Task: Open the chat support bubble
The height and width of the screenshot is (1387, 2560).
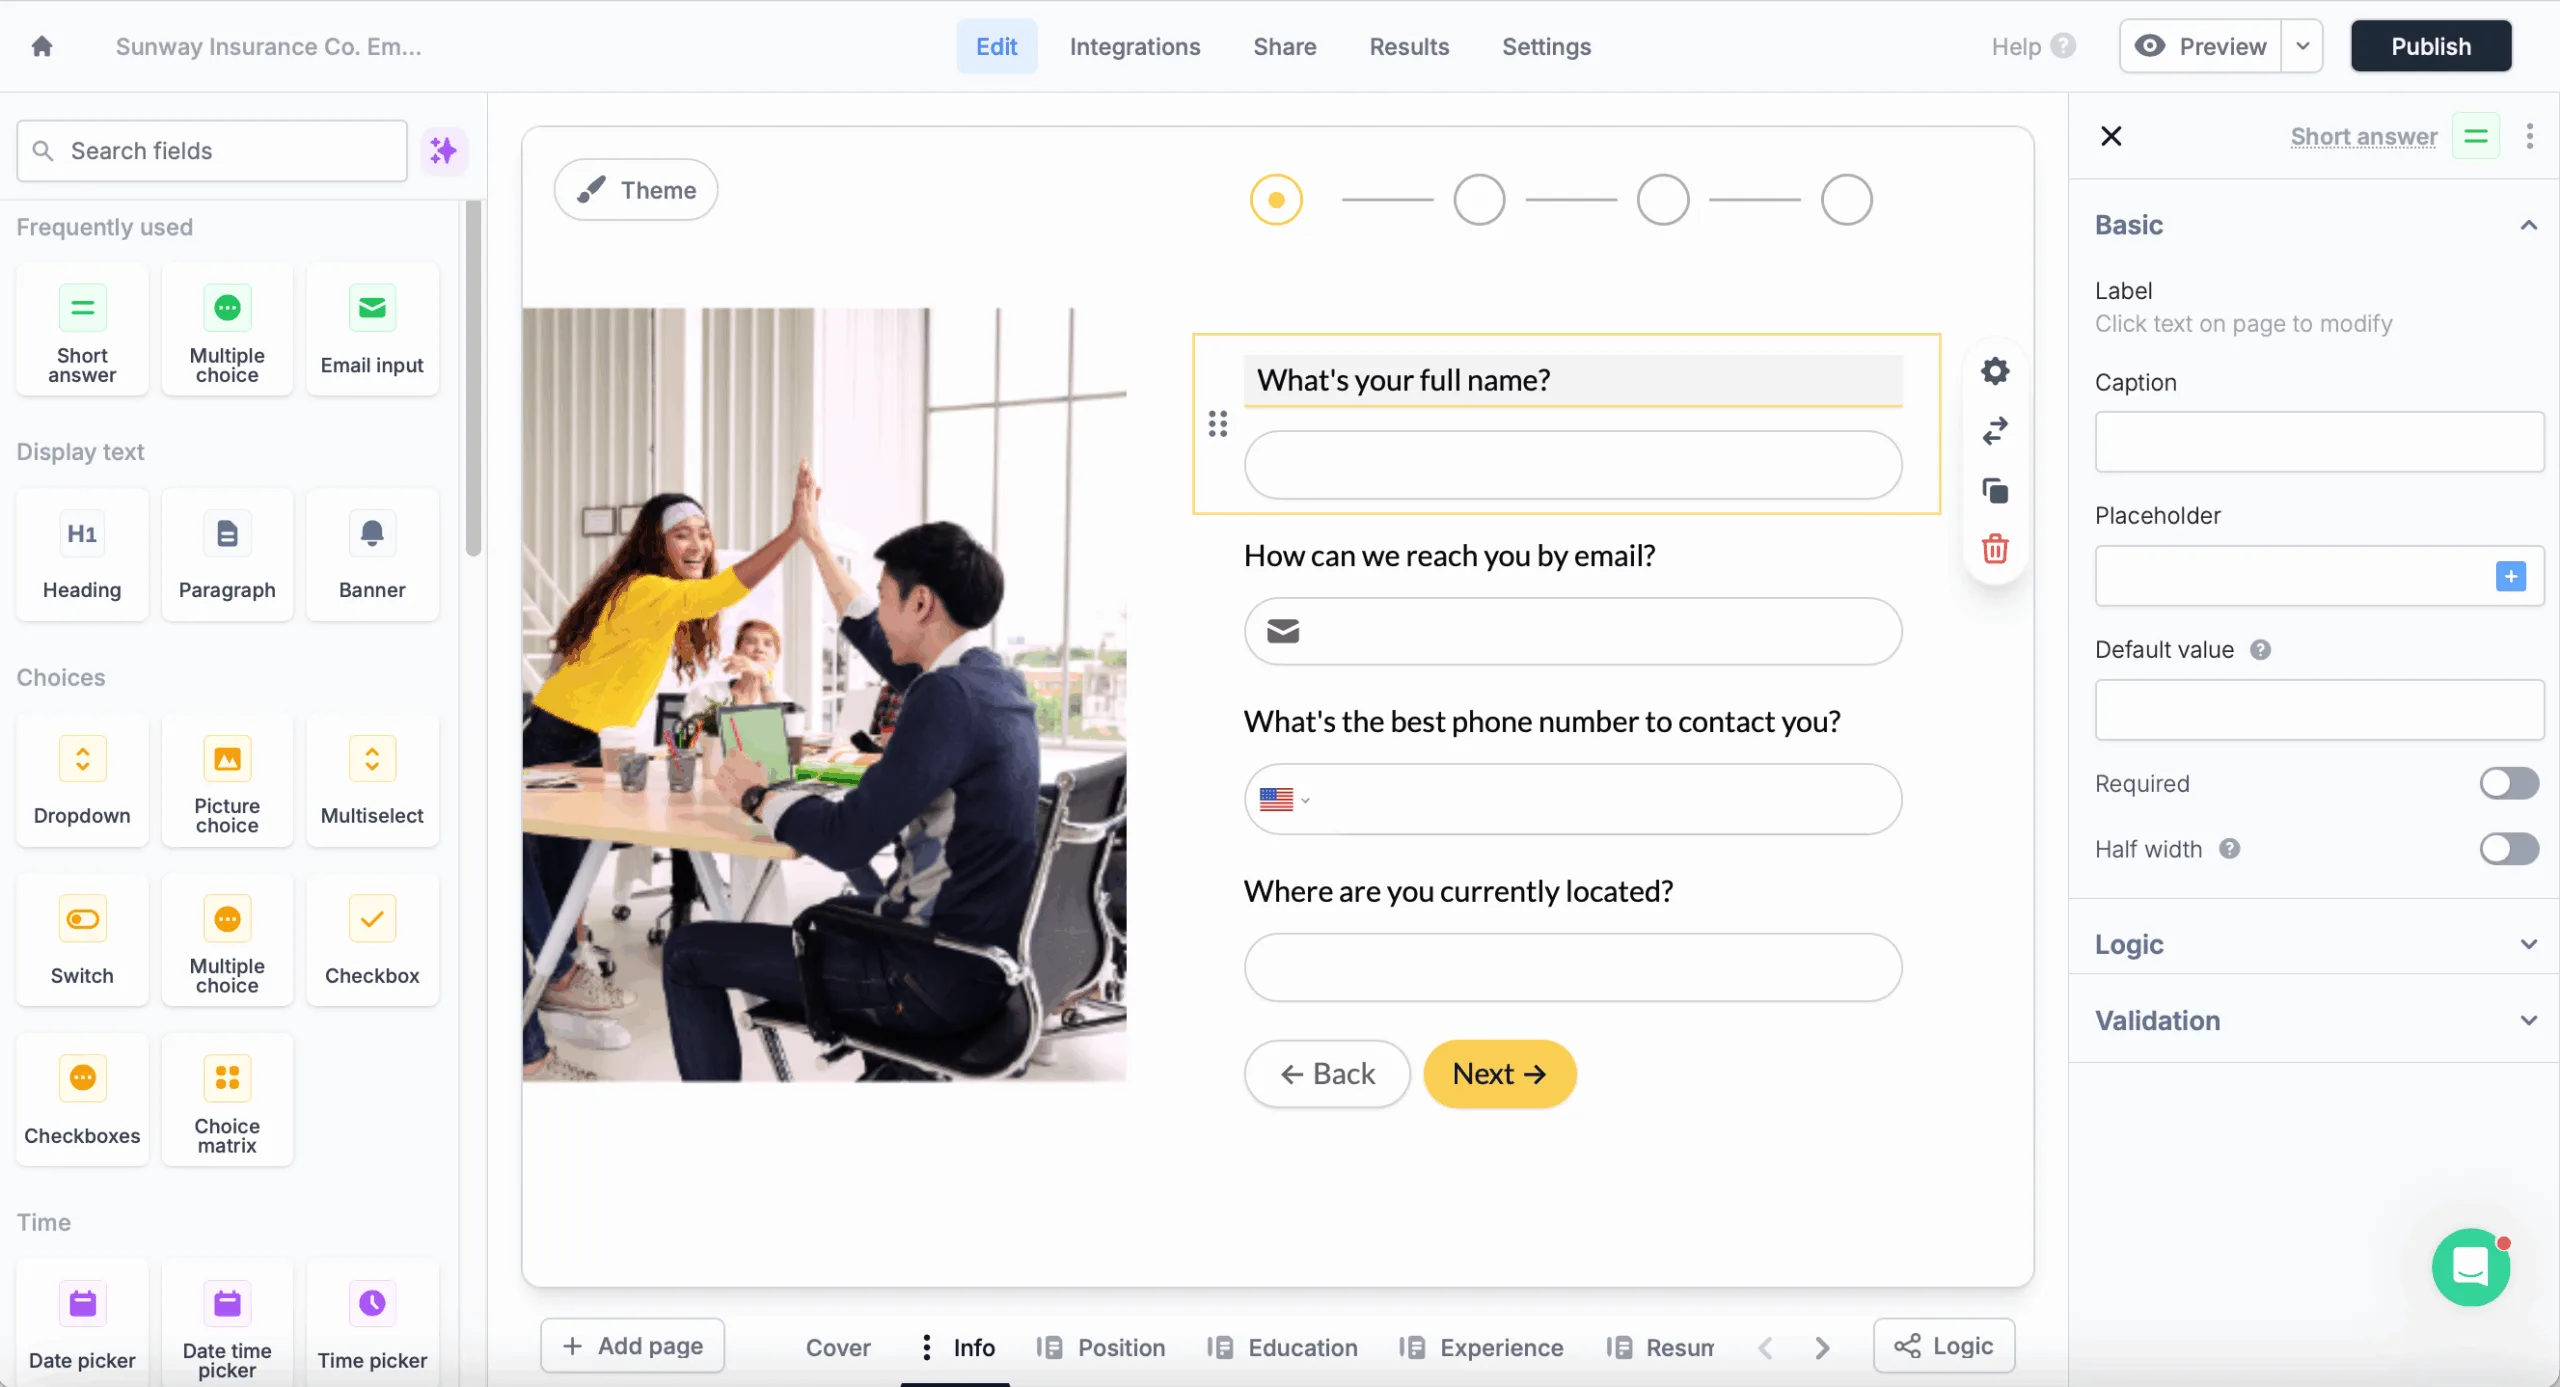Action: (x=2471, y=1267)
